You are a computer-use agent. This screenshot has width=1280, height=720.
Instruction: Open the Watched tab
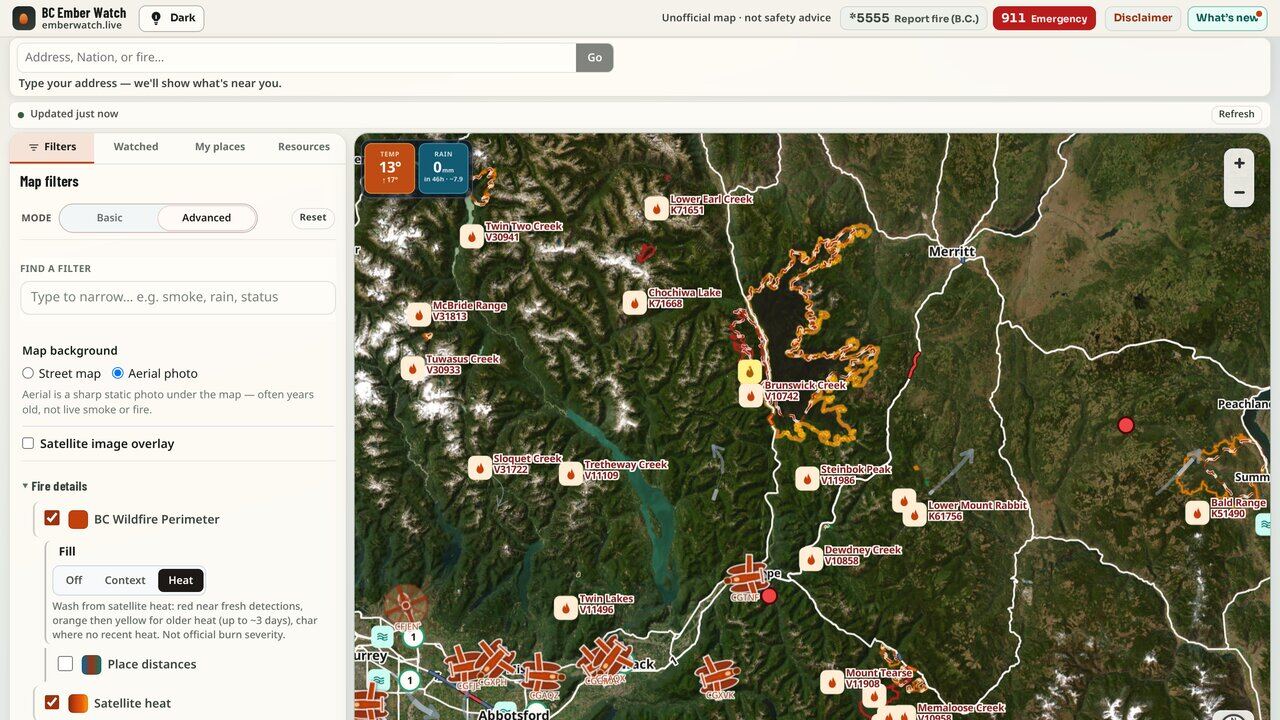point(136,147)
